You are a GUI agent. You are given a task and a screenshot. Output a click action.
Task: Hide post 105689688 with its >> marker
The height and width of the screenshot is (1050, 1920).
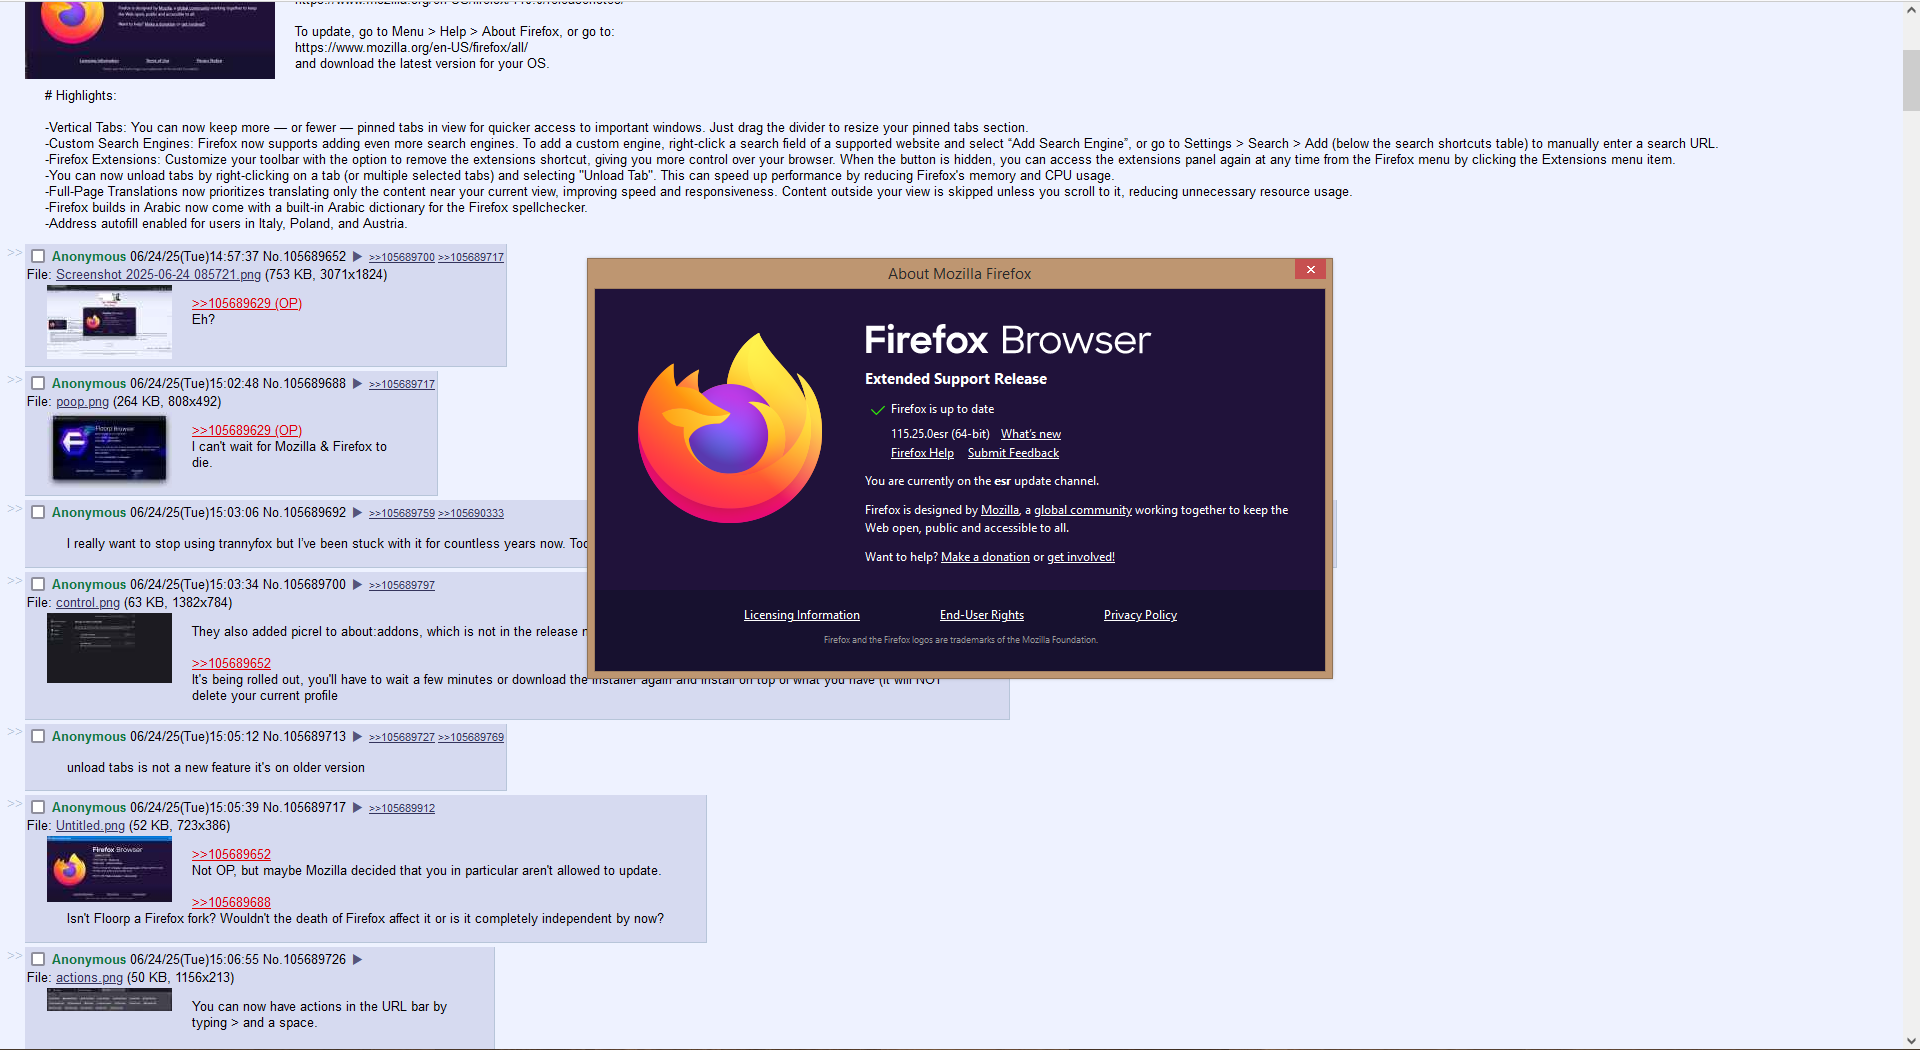click(14, 379)
